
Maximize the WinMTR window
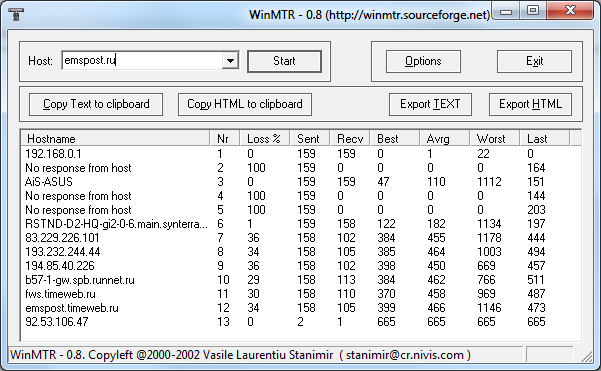point(533,11)
